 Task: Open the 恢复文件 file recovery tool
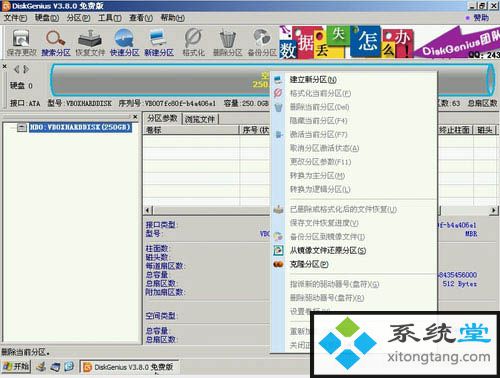point(90,42)
